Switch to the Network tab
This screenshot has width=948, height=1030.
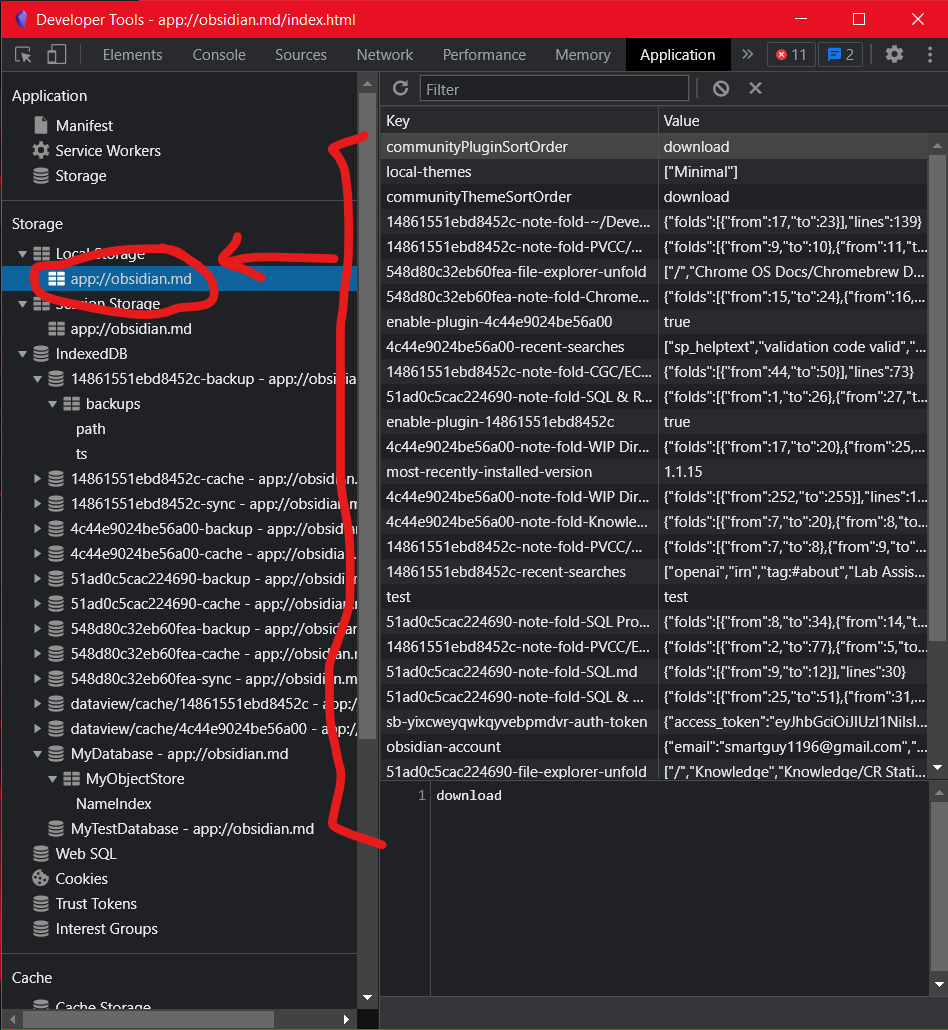(384, 55)
